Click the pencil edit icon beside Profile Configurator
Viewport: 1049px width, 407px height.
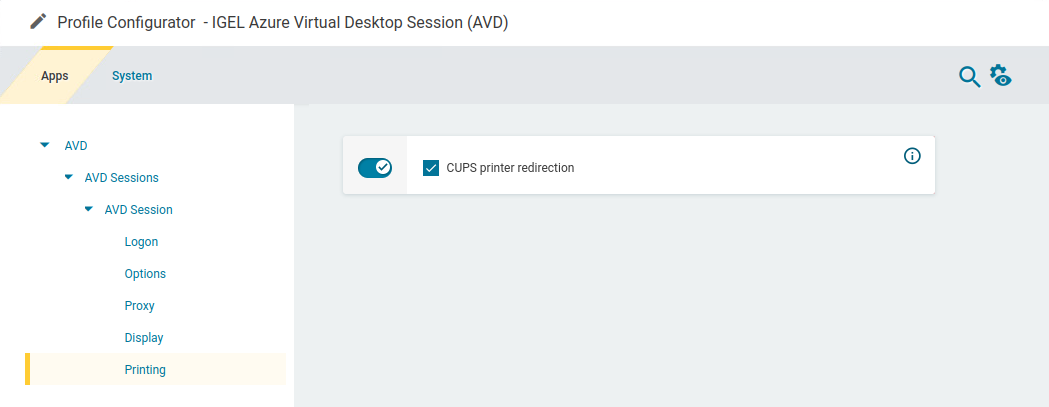tap(39, 21)
